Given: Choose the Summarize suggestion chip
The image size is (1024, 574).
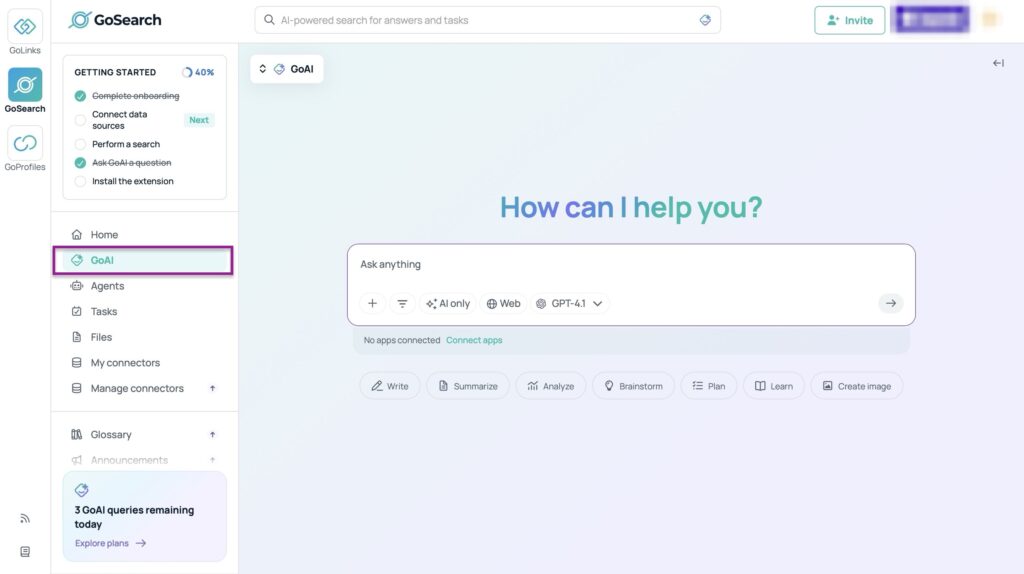Looking at the screenshot, I should coord(468,386).
